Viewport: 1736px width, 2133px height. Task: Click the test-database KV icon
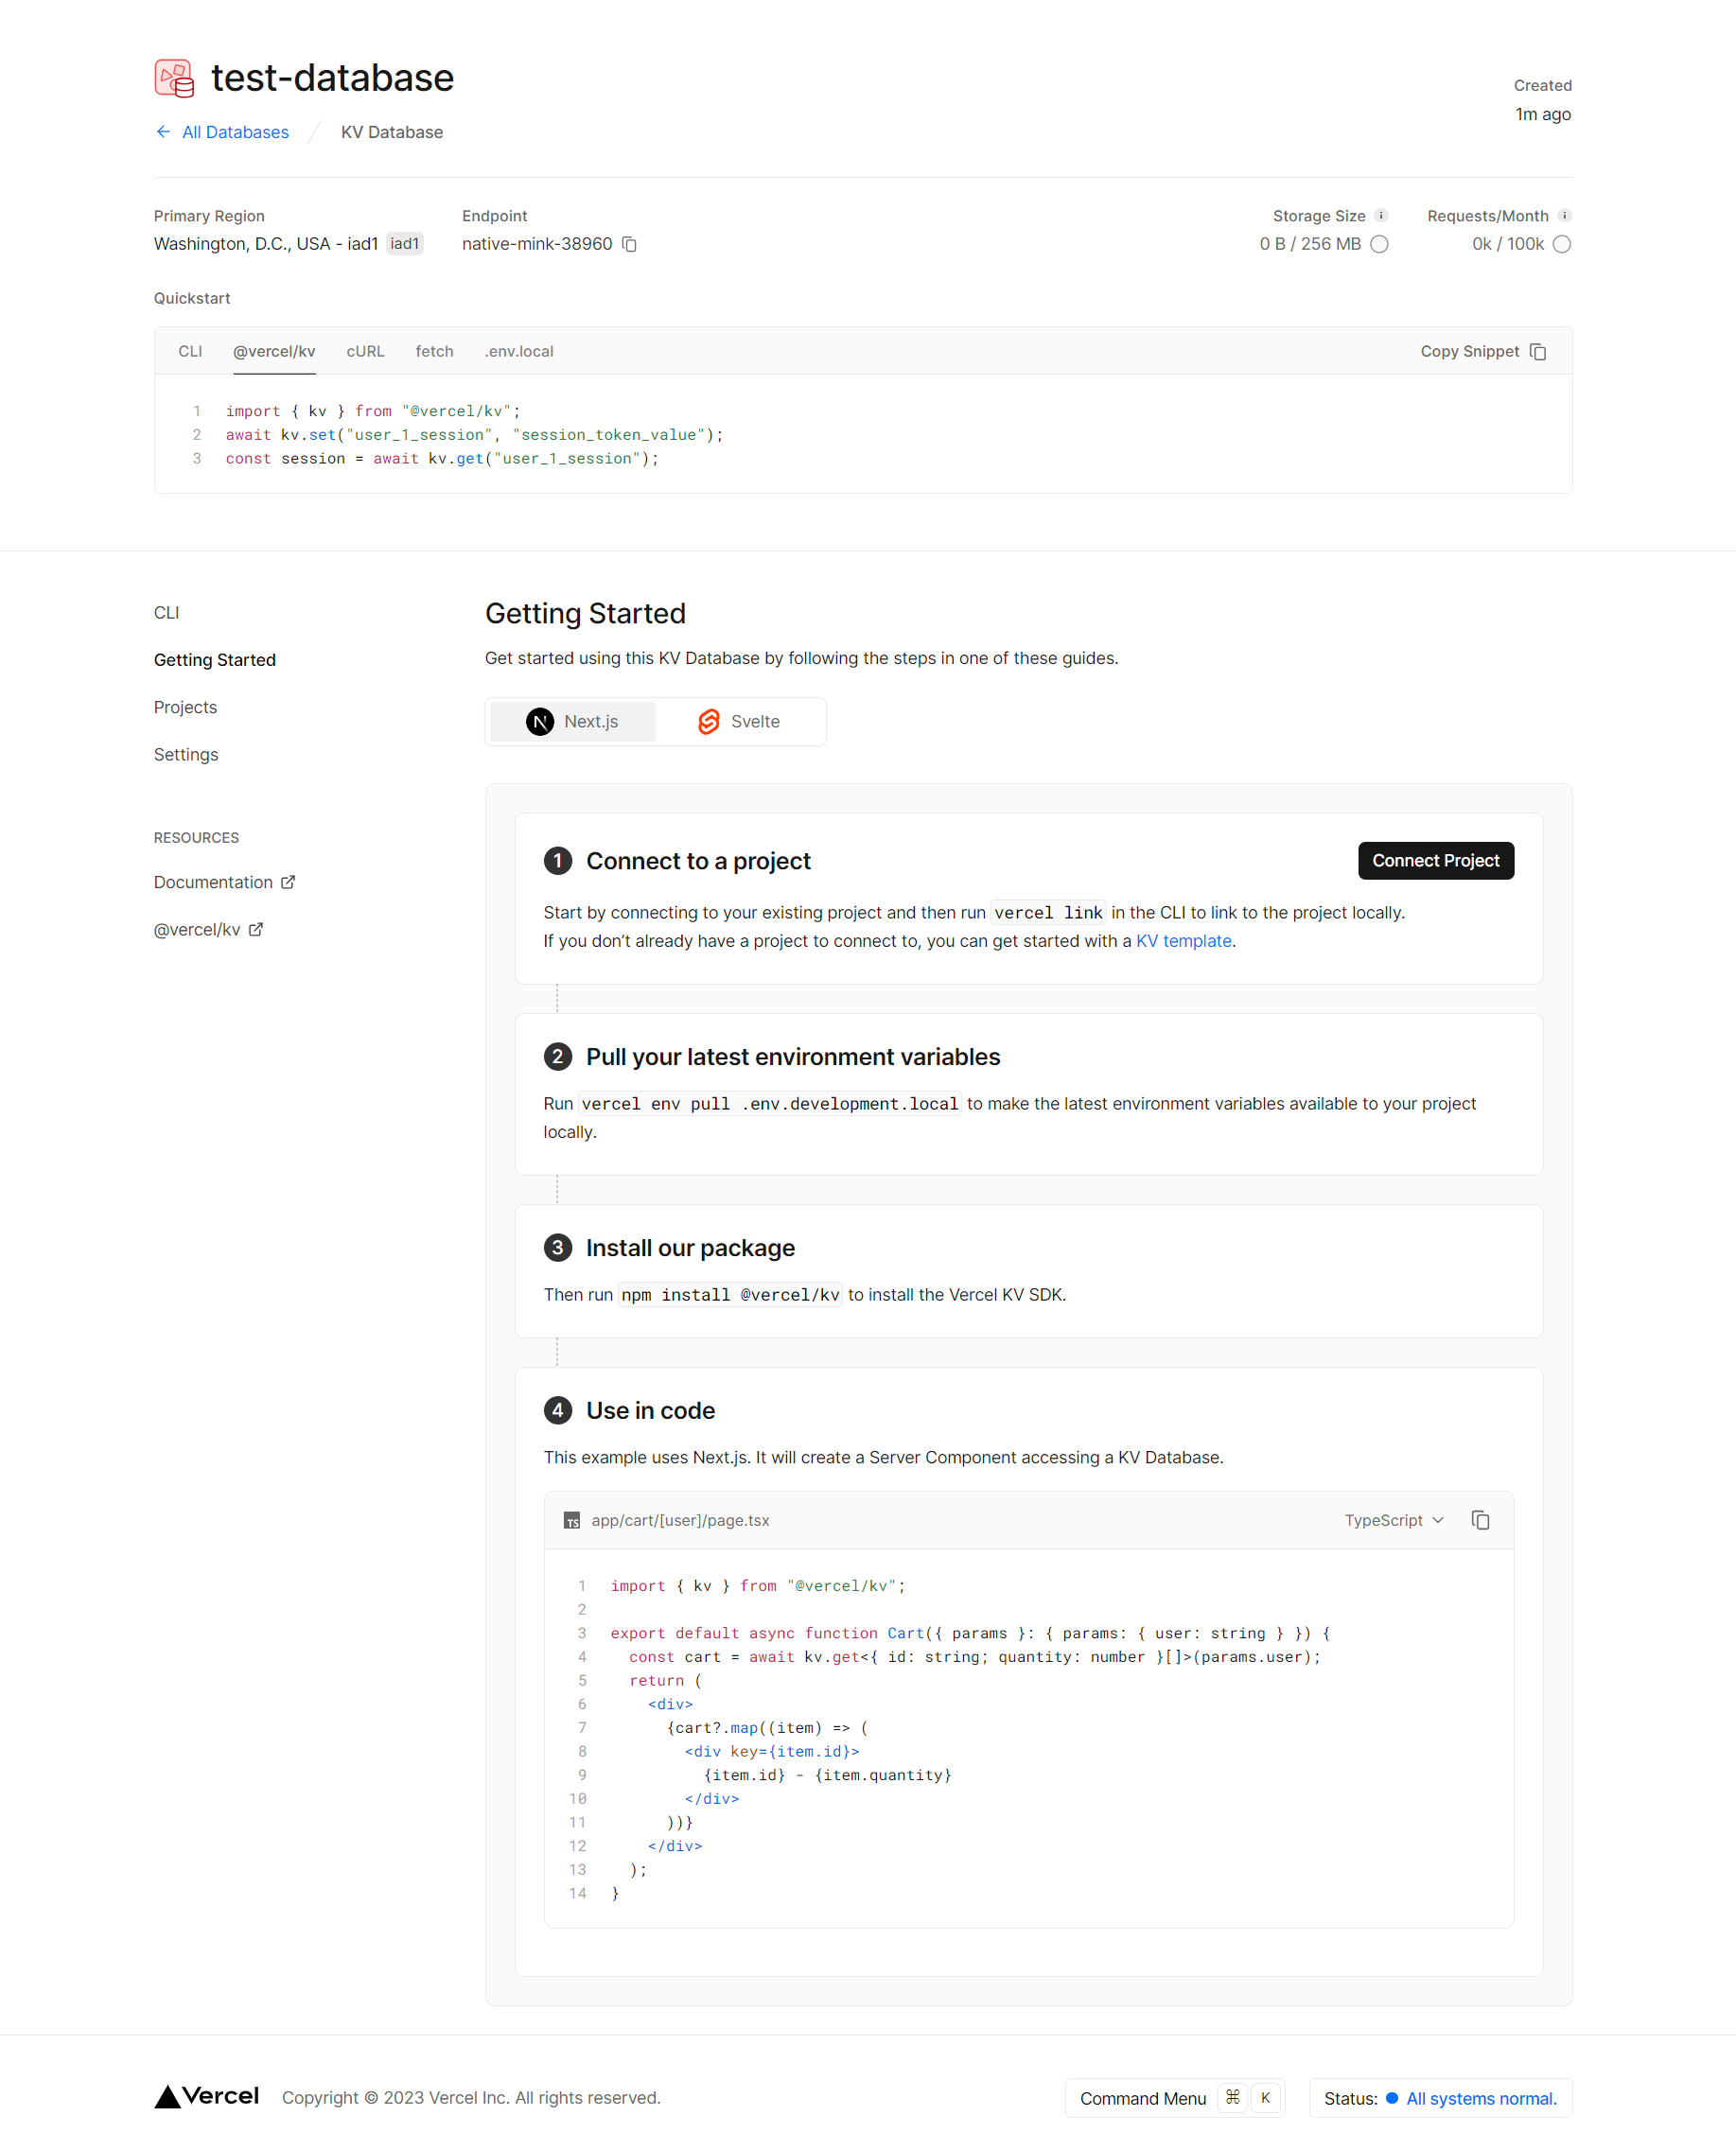(x=174, y=78)
